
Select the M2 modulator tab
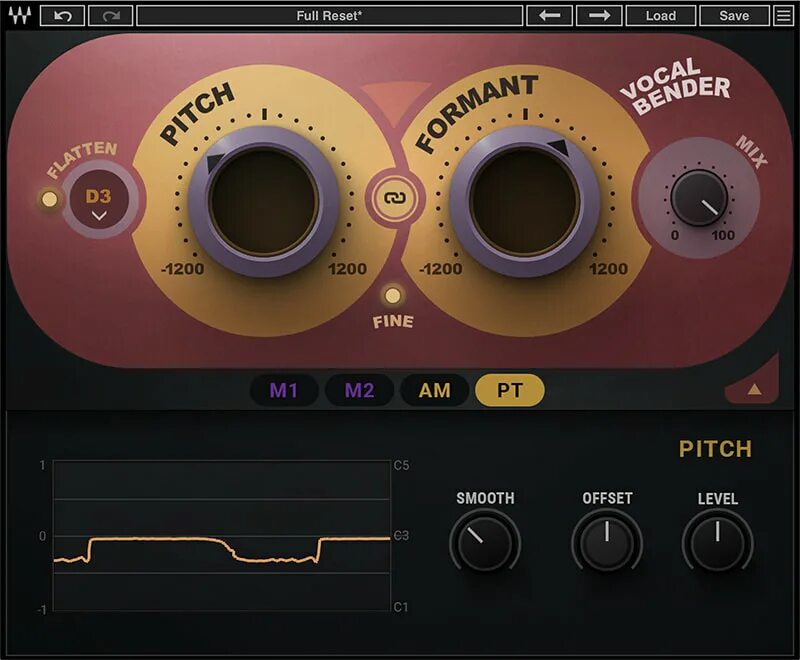click(359, 391)
